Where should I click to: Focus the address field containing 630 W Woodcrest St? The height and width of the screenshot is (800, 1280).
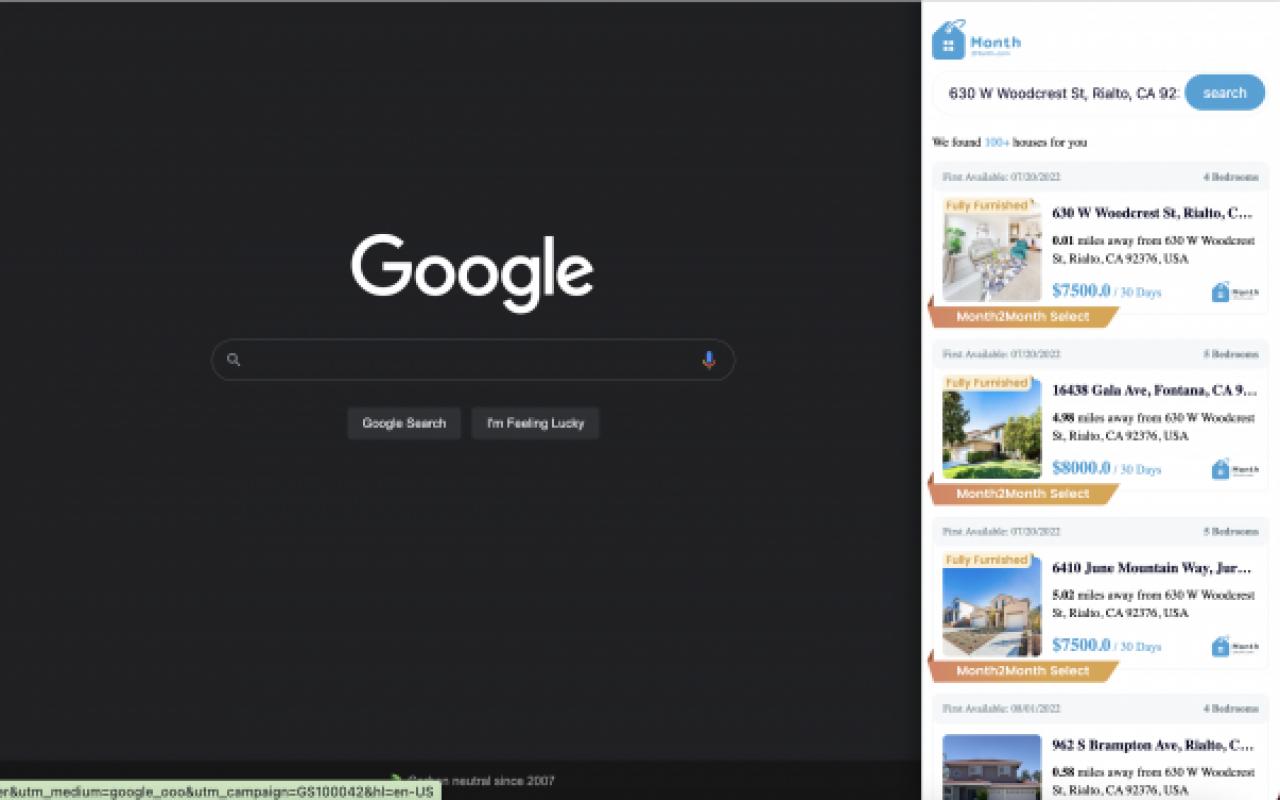click(1064, 93)
